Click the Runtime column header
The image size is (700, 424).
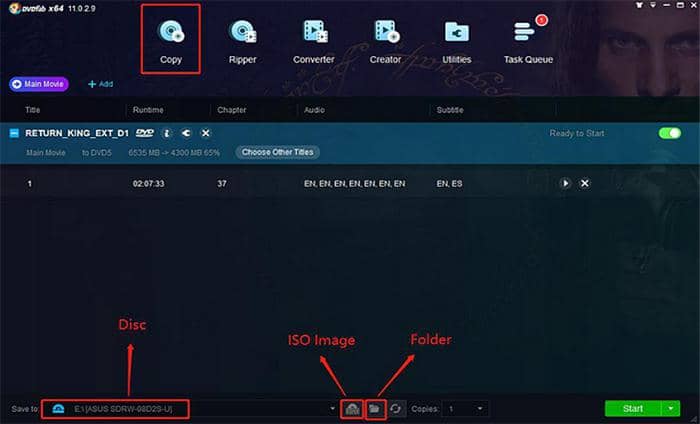pyautogui.click(x=148, y=110)
